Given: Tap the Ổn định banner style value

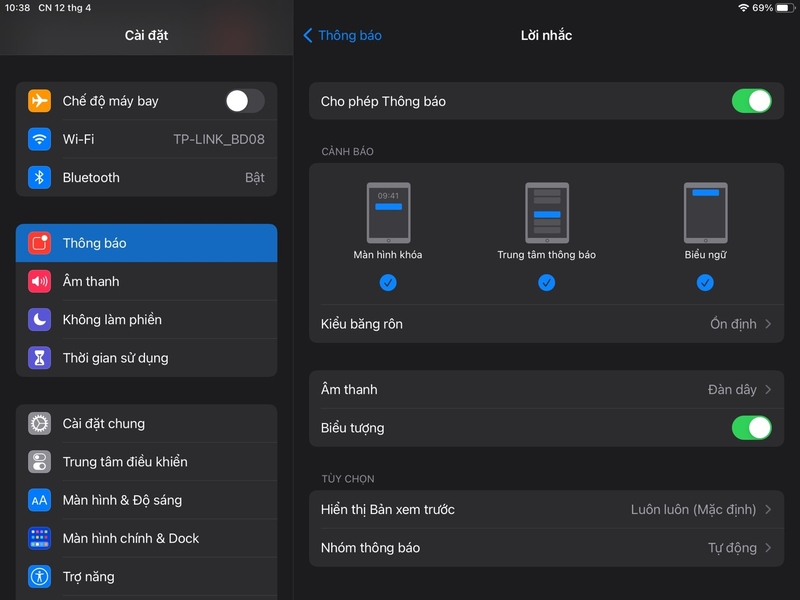Looking at the screenshot, I should coord(733,324).
